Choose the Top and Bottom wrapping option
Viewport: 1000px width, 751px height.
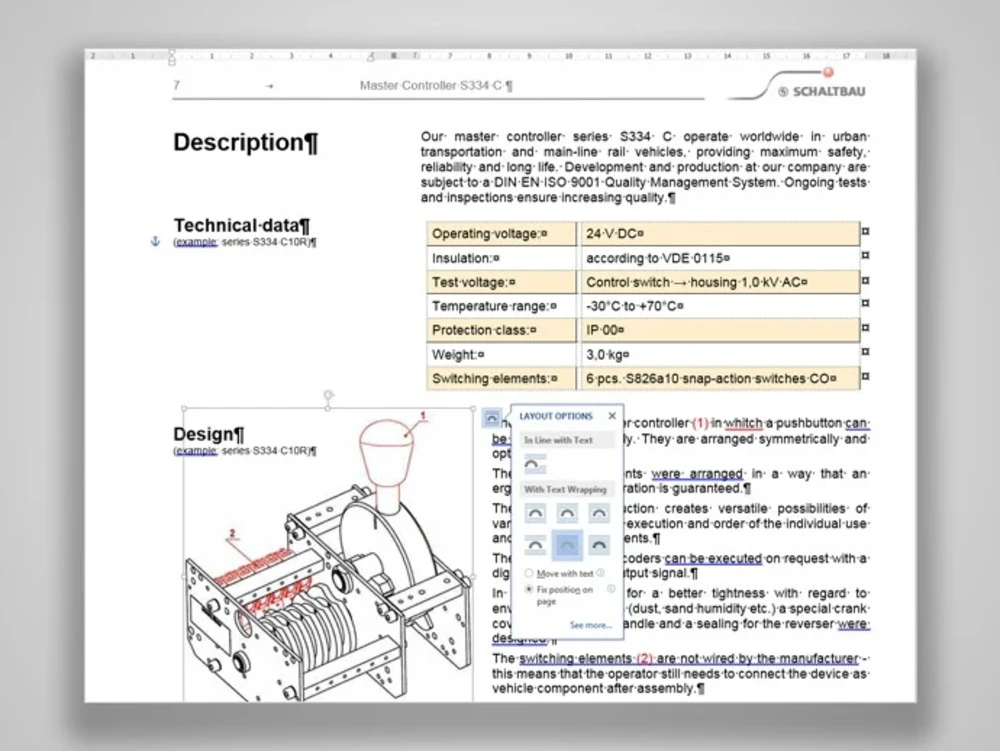[535, 545]
